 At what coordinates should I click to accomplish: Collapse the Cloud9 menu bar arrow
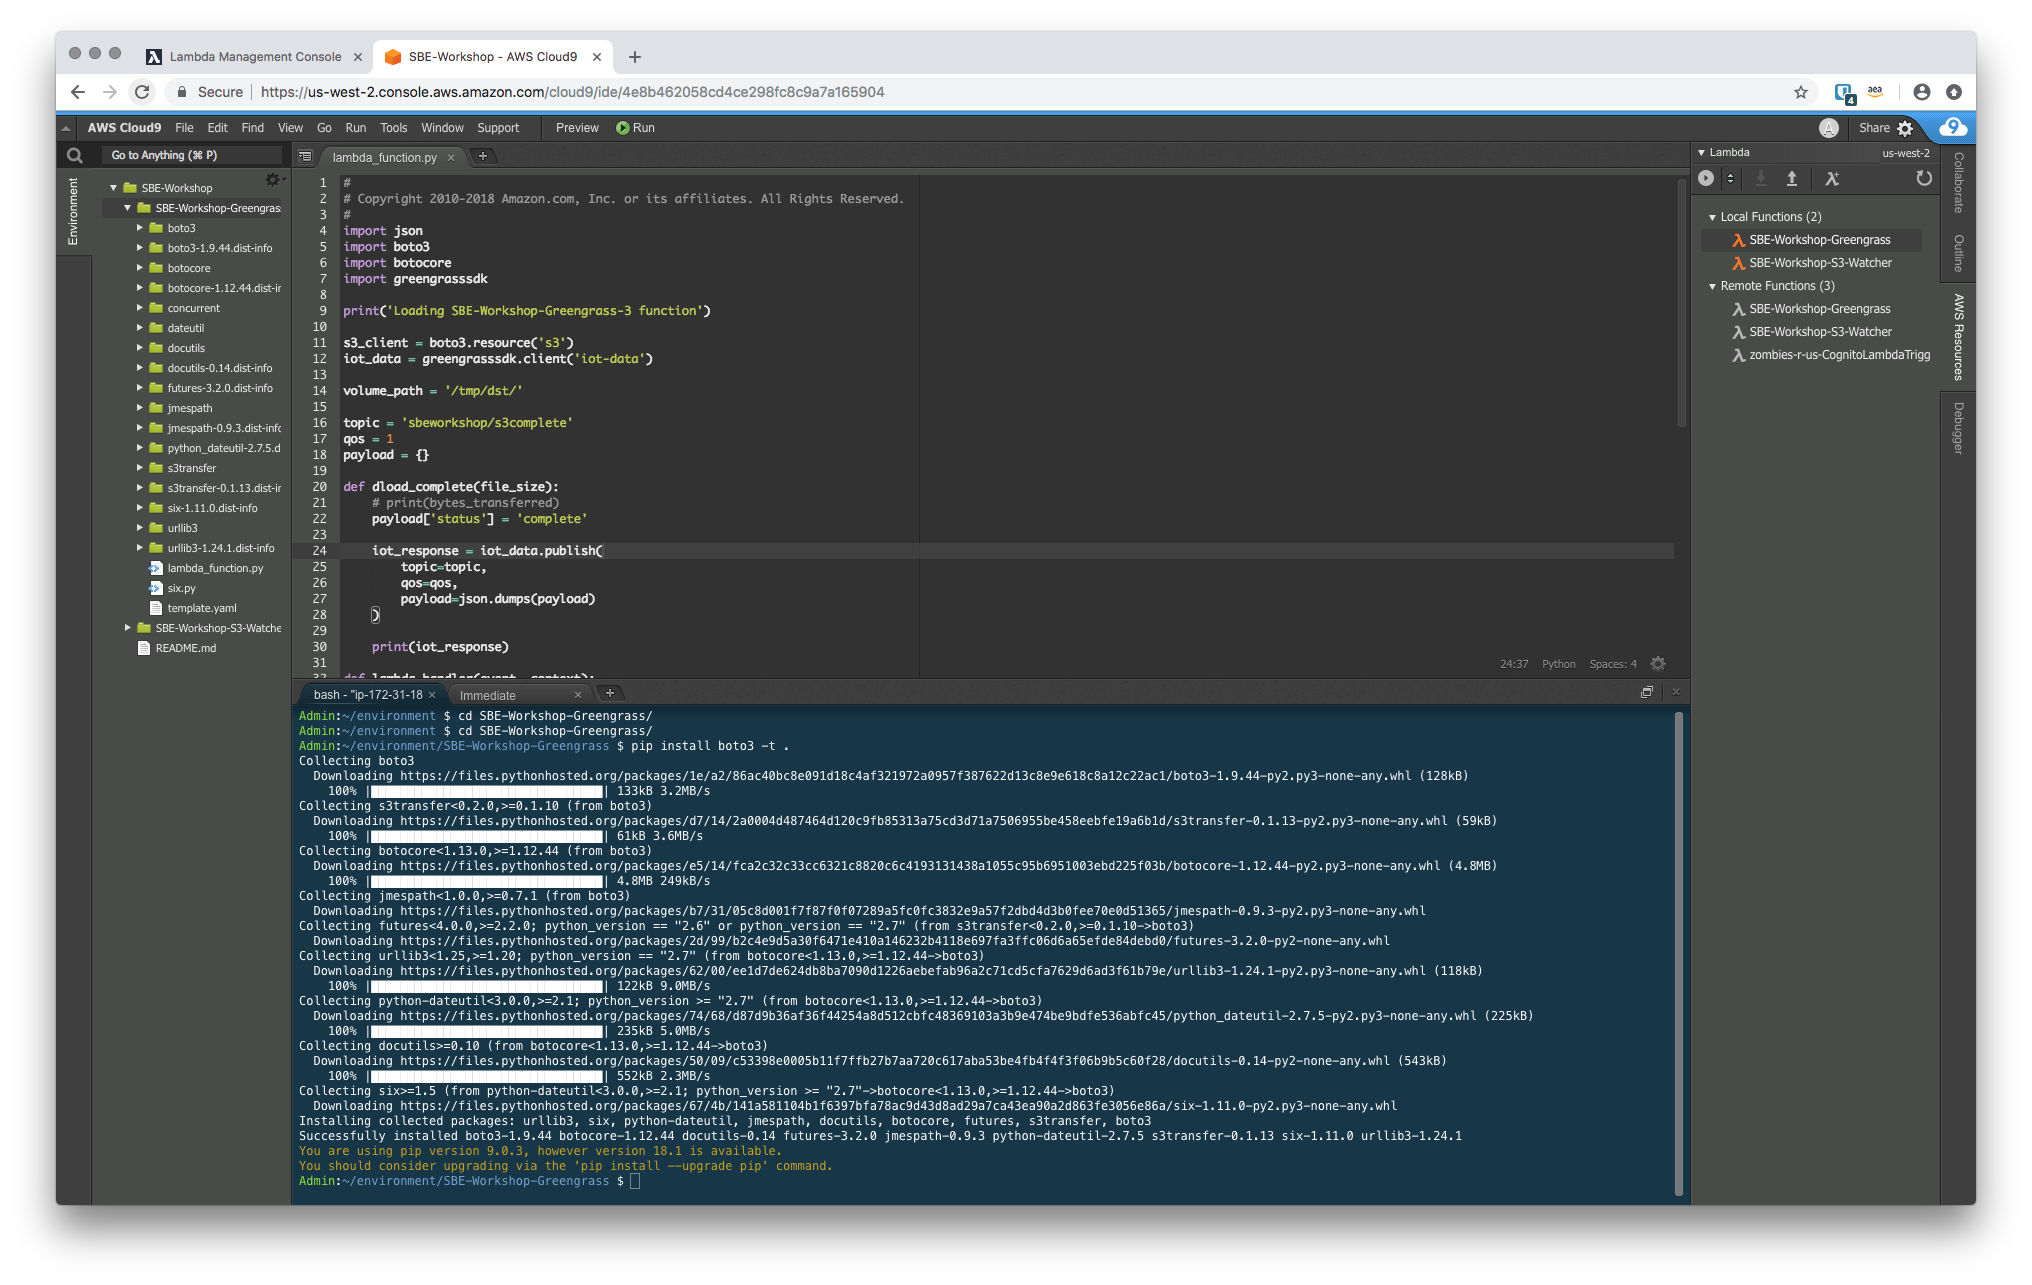[x=65, y=128]
